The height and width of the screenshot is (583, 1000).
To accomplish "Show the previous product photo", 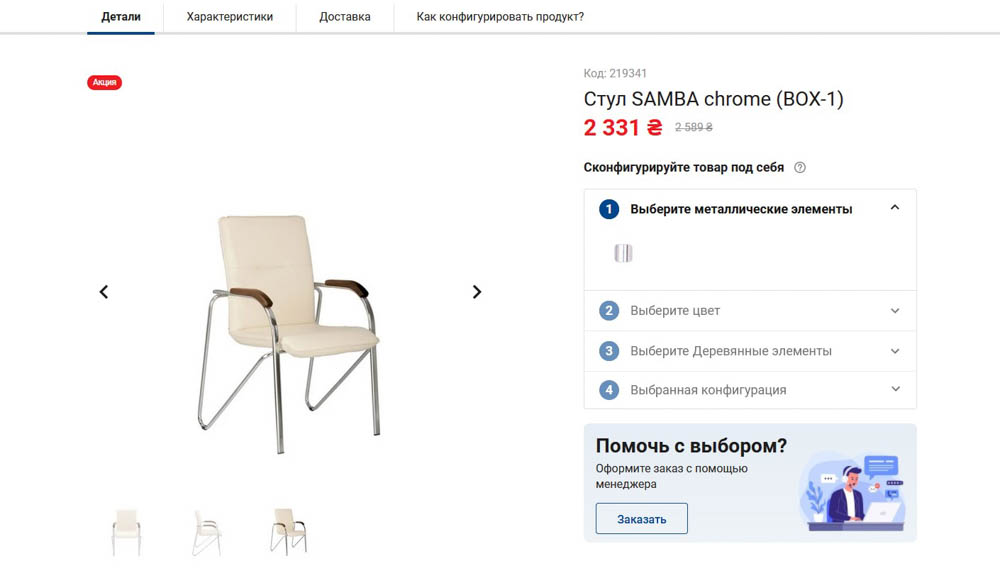I will tap(104, 292).
